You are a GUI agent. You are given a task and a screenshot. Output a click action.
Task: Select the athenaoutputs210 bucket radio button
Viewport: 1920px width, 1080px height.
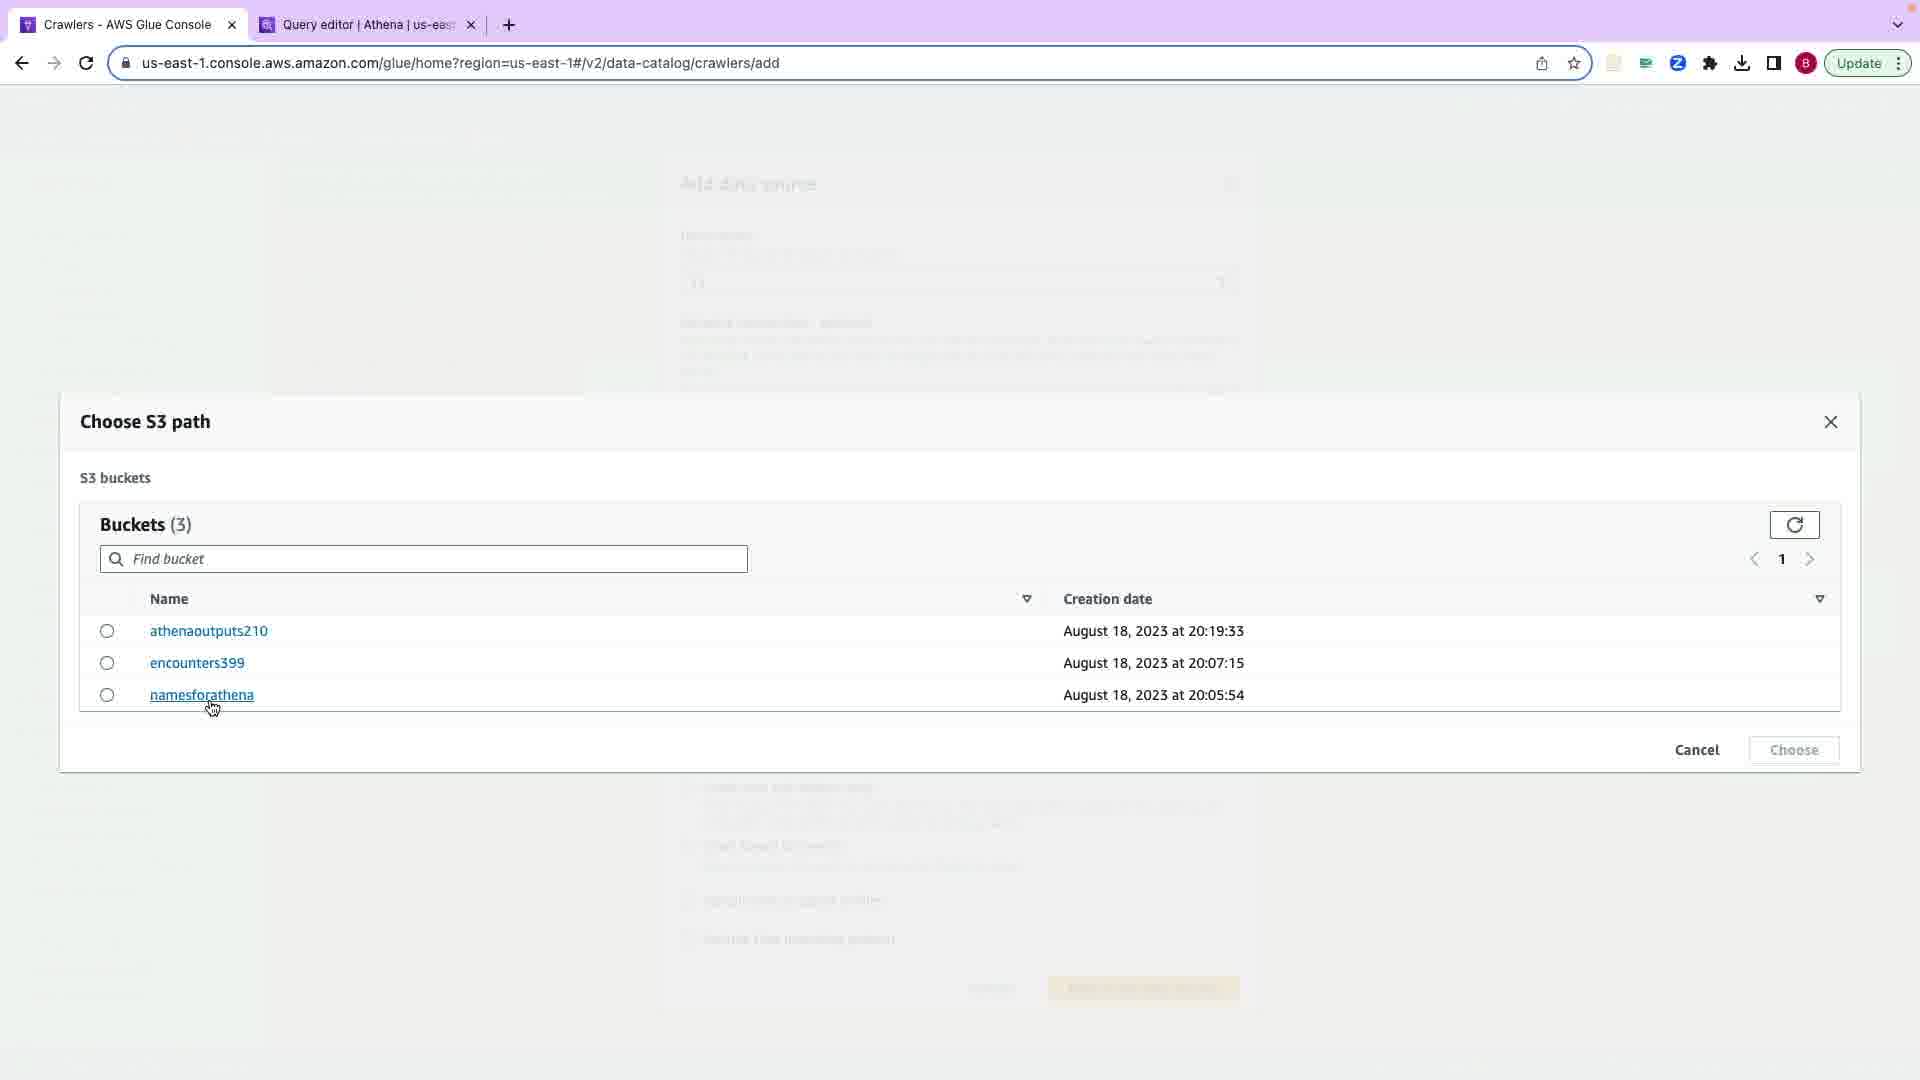tap(107, 631)
